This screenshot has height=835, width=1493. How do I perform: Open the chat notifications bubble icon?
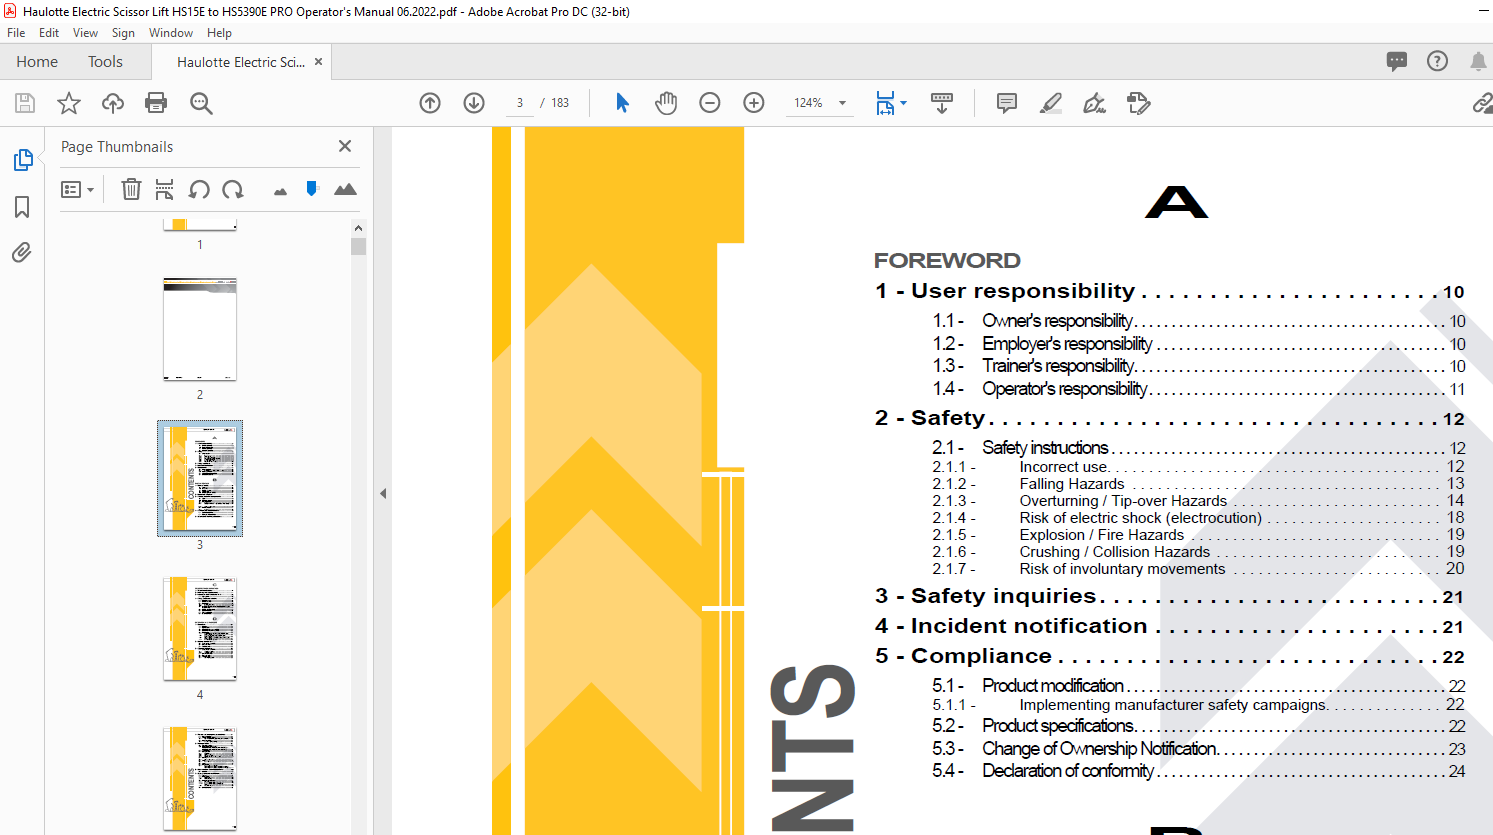[x=1397, y=62]
